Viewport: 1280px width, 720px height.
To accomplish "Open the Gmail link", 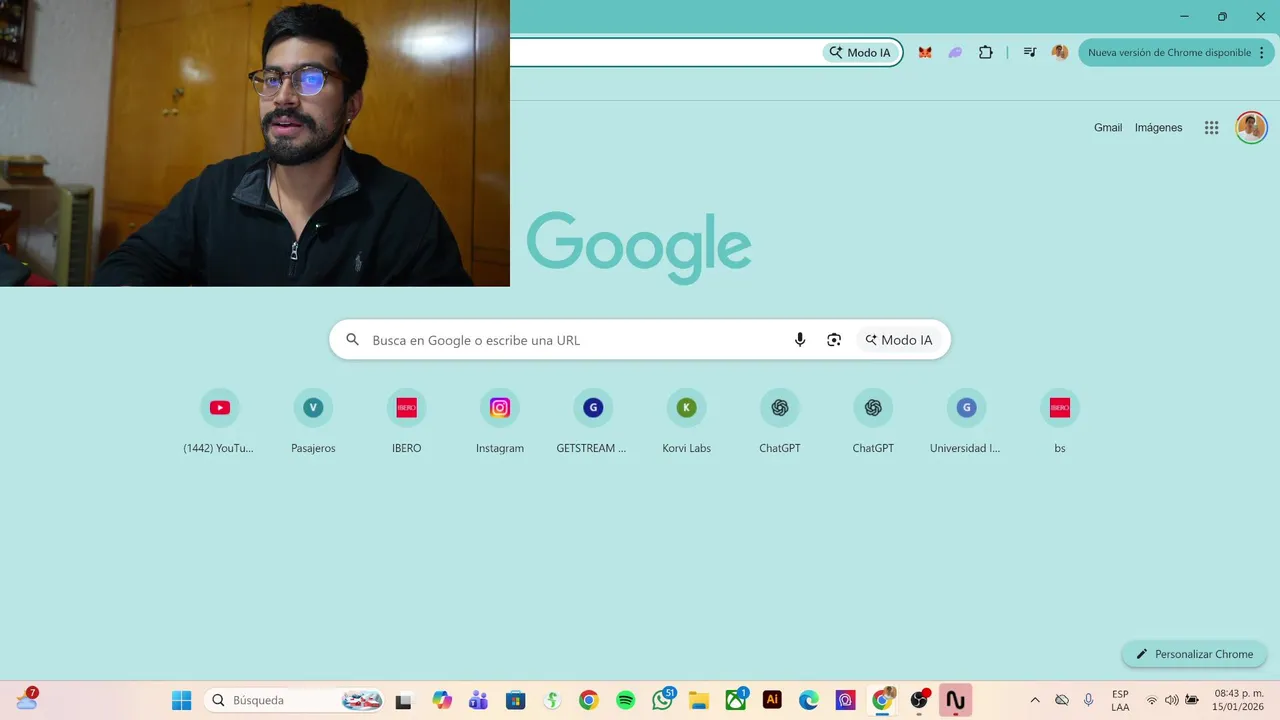I will coord(1108,128).
